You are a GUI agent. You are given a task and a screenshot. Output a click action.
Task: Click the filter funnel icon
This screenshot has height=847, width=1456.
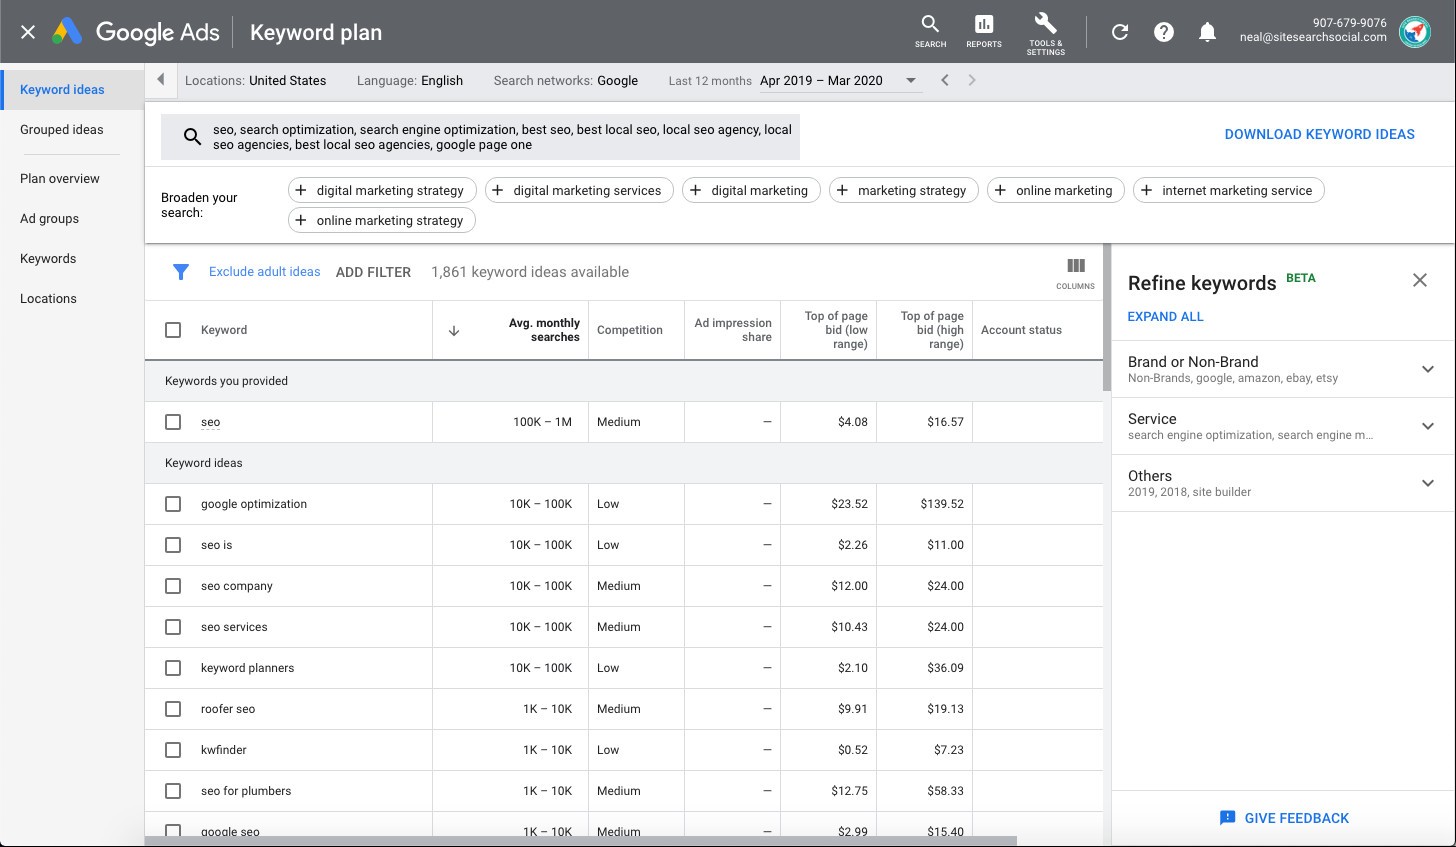[x=181, y=272]
